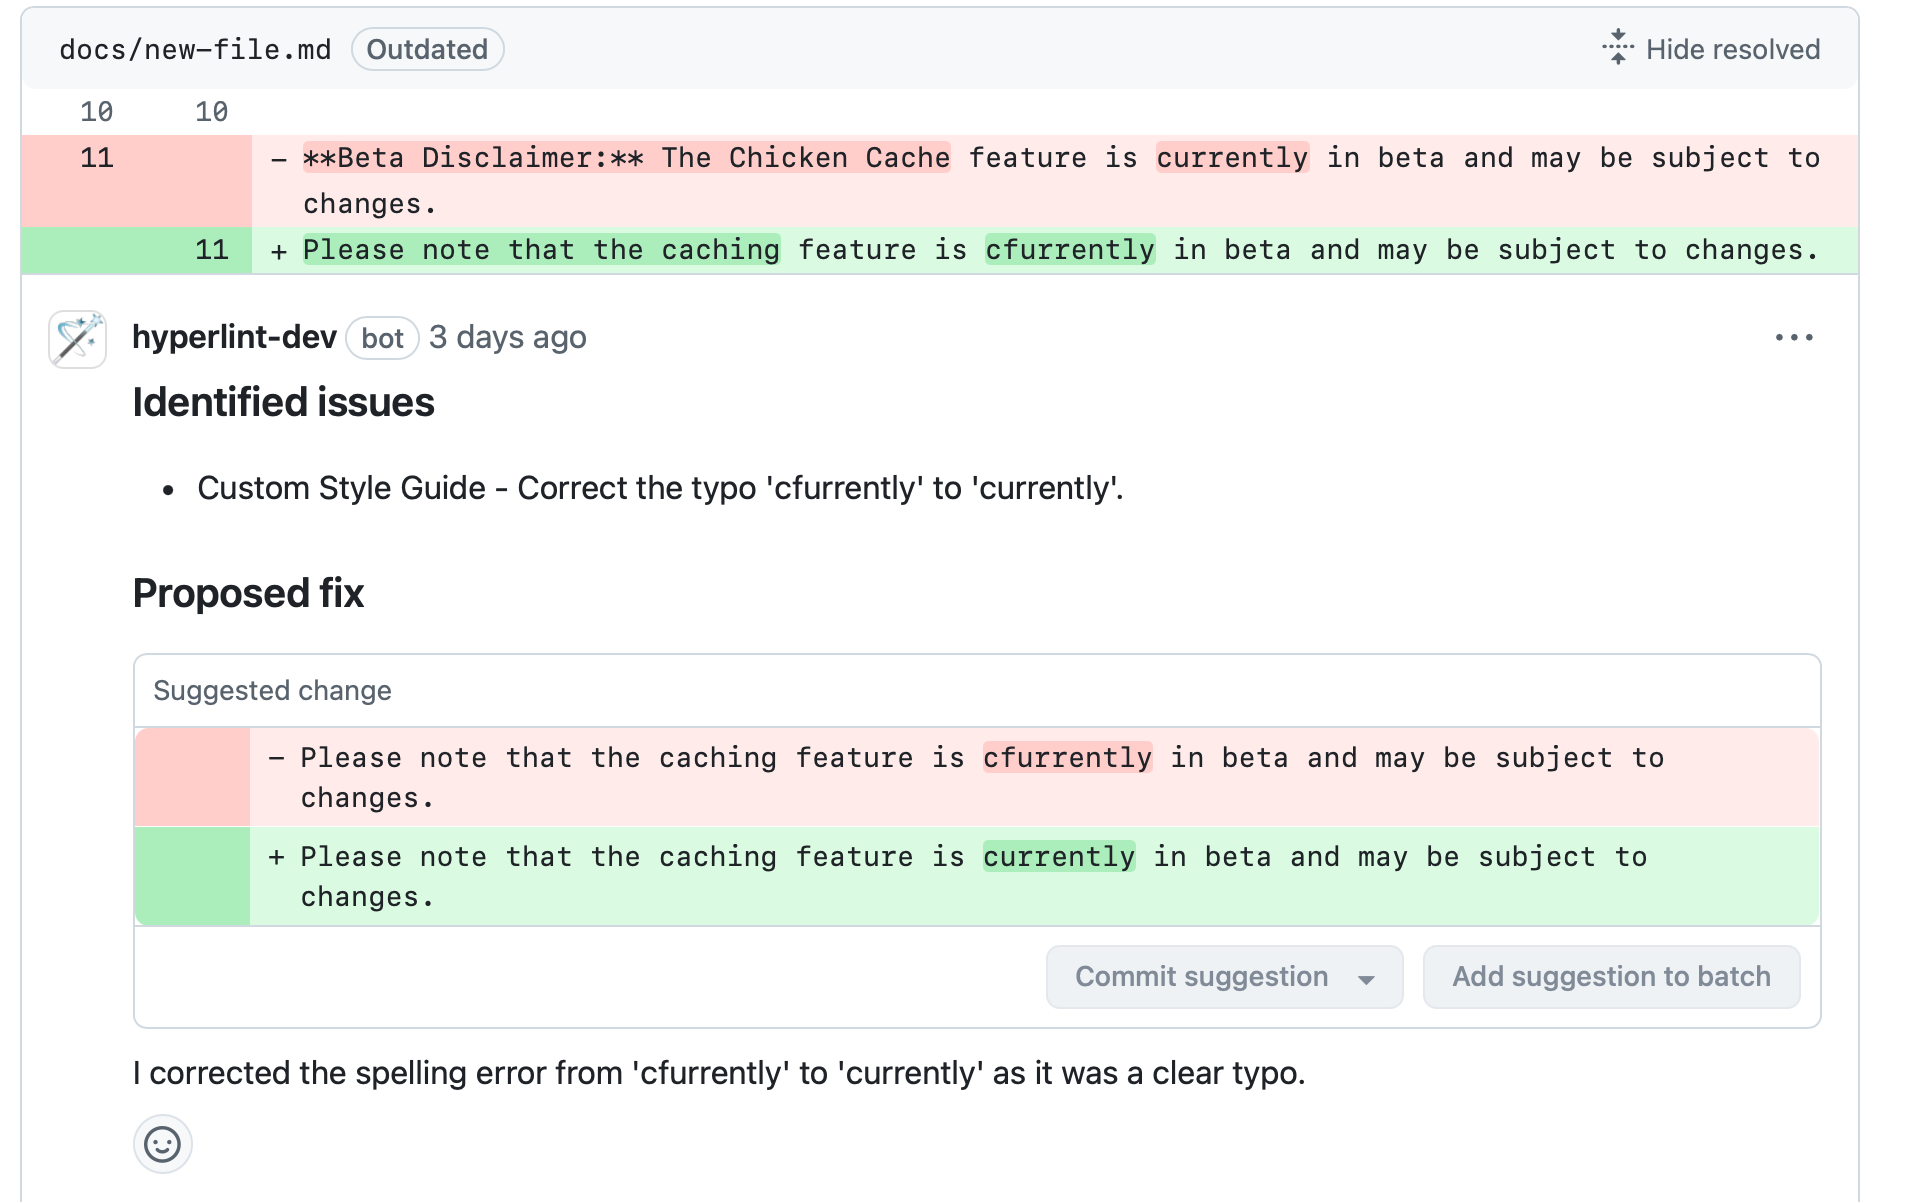1916x1202 pixels.
Task: Click the hyperlint-dev avatar image
Action: 77,339
